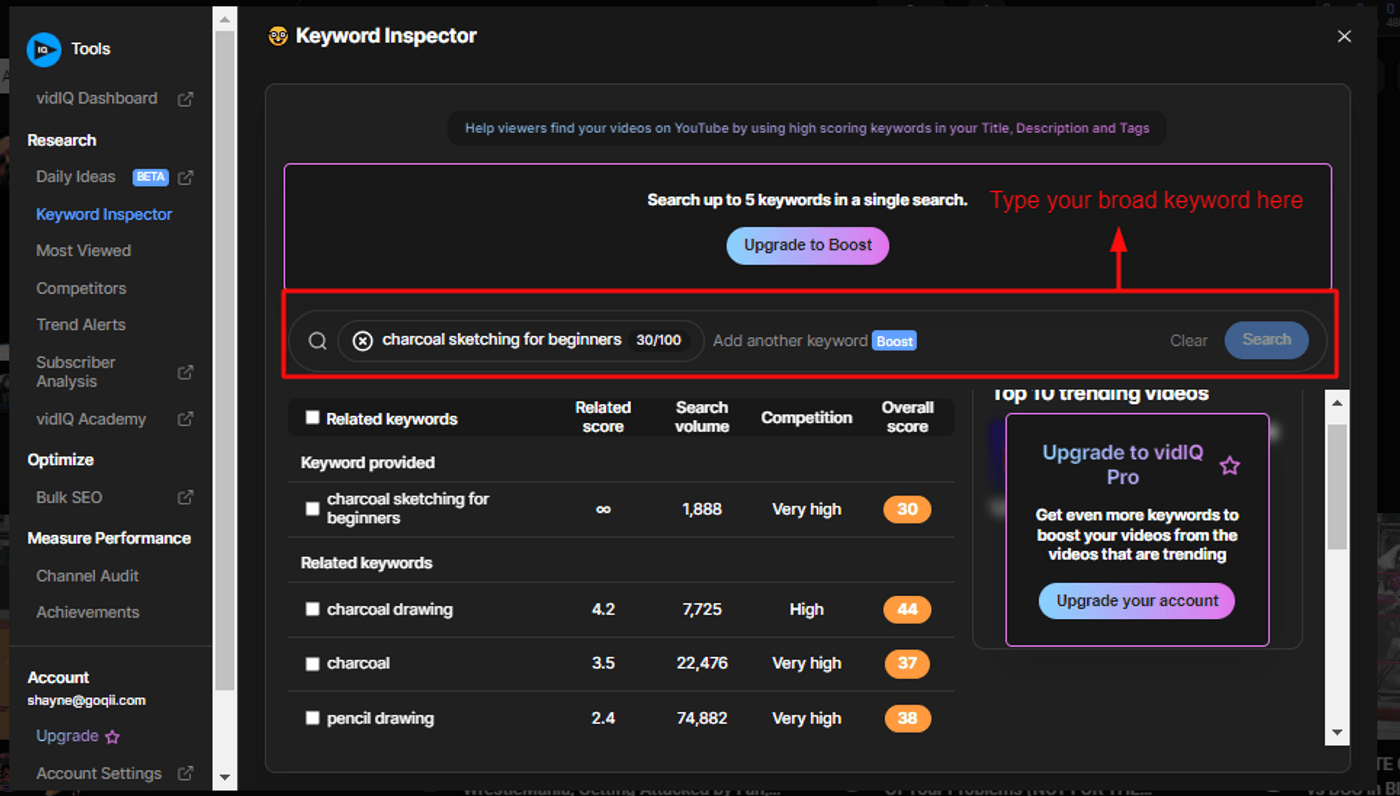Click the Upgrade to Boost button
1400x796 pixels.
point(807,245)
